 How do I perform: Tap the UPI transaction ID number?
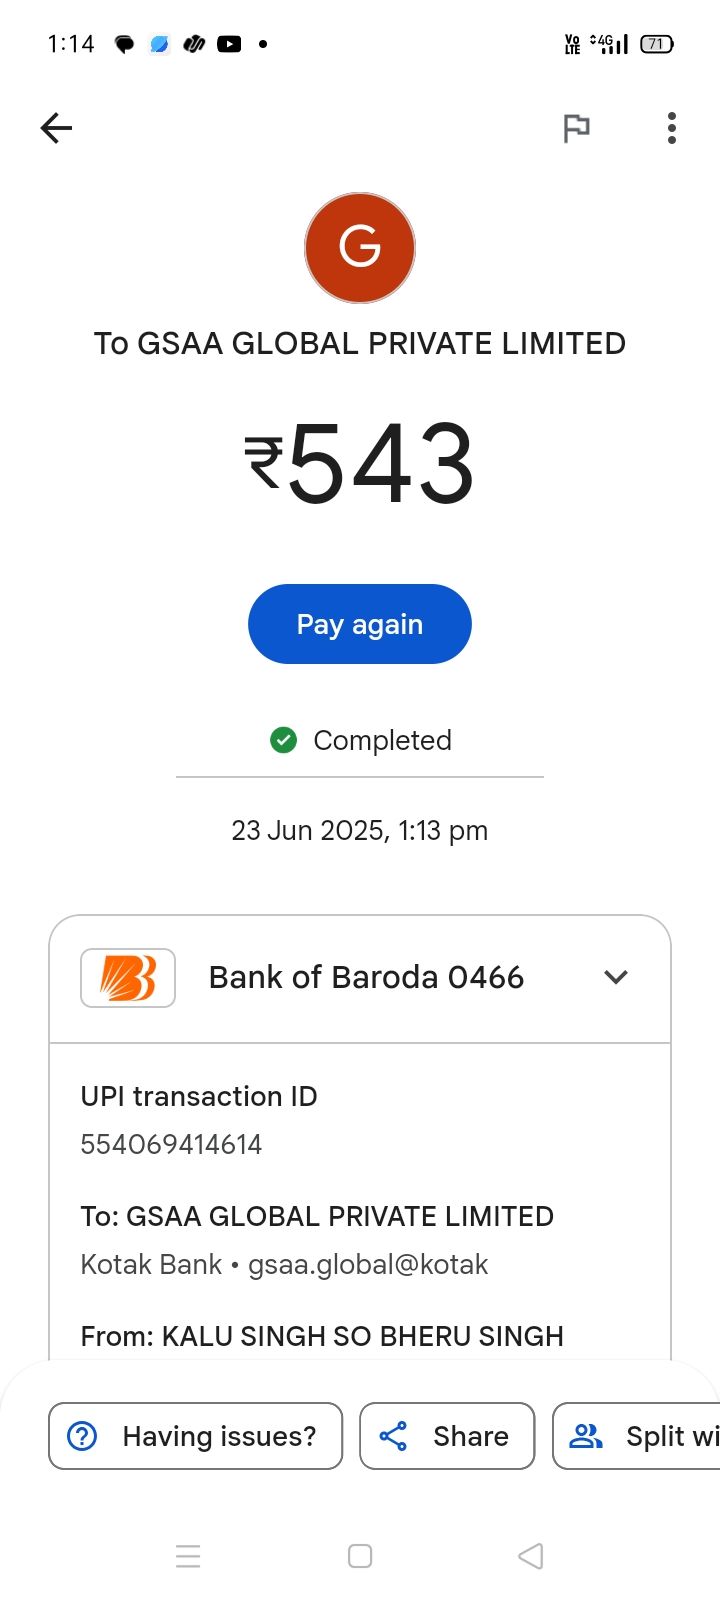tap(171, 1144)
